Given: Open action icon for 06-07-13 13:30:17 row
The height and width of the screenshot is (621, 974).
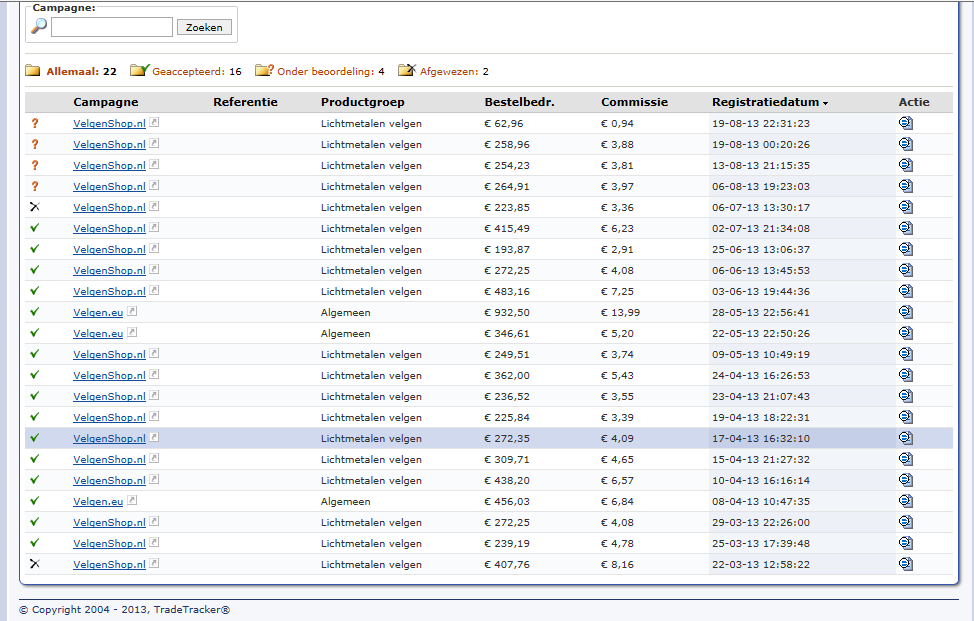Looking at the screenshot, I should tap(906, 207).
